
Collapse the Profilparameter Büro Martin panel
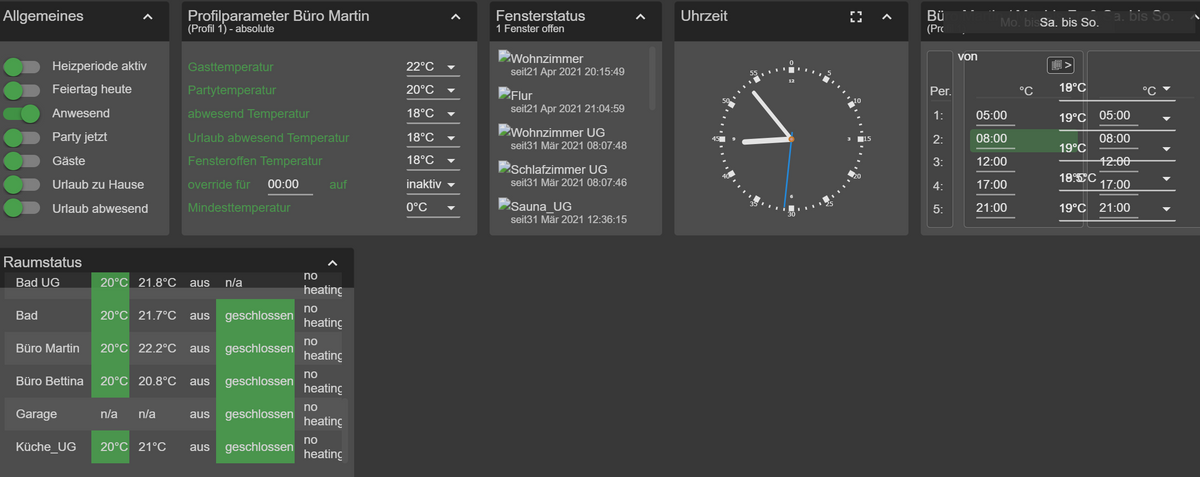[456, 17]
